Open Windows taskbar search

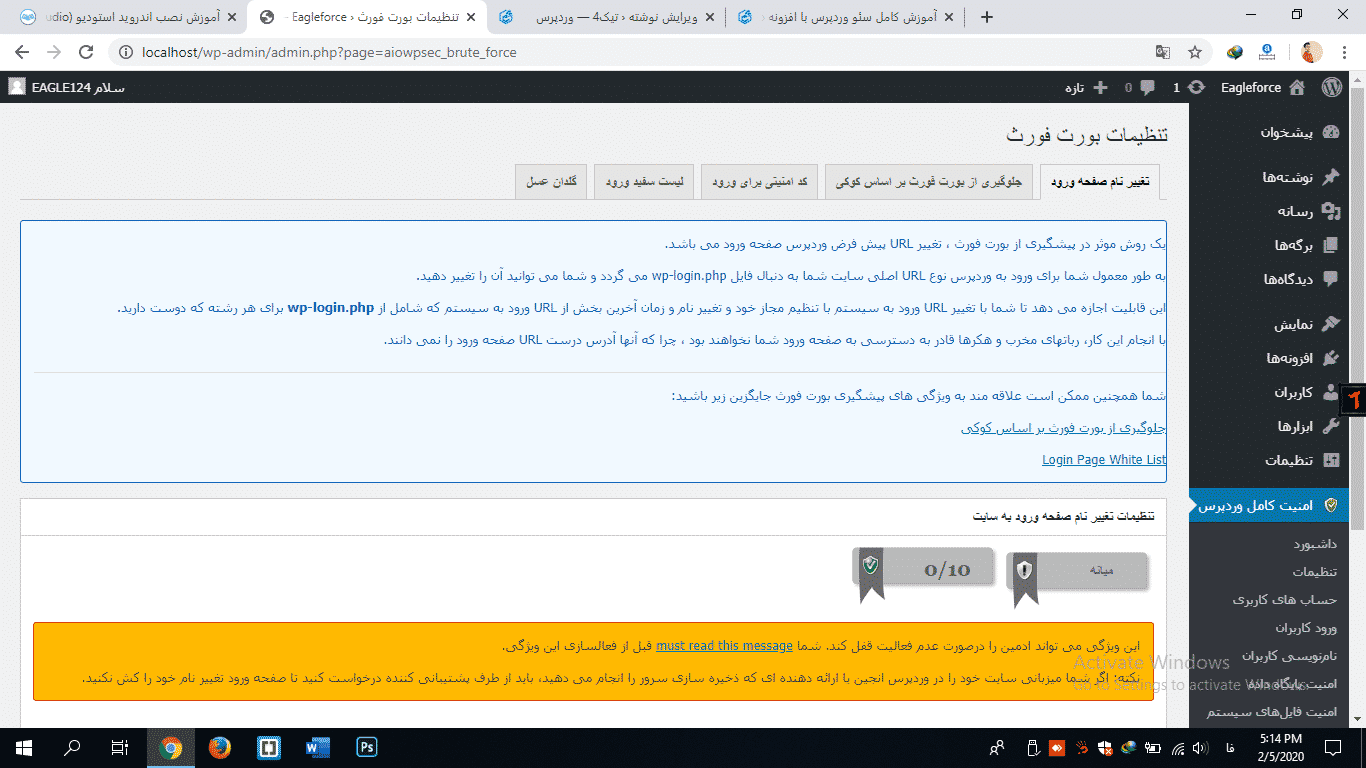click(72, 747)
